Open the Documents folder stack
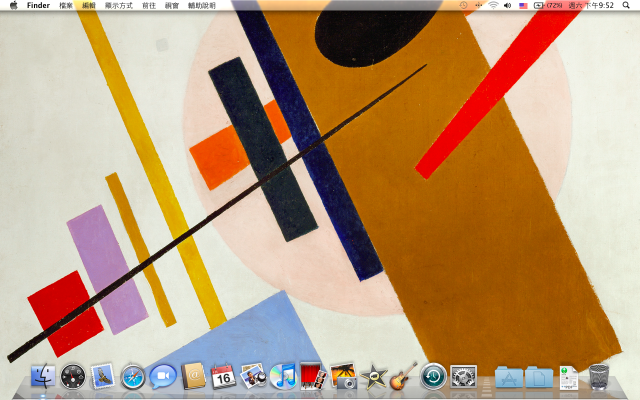640x400 pixels. [539, 377]
